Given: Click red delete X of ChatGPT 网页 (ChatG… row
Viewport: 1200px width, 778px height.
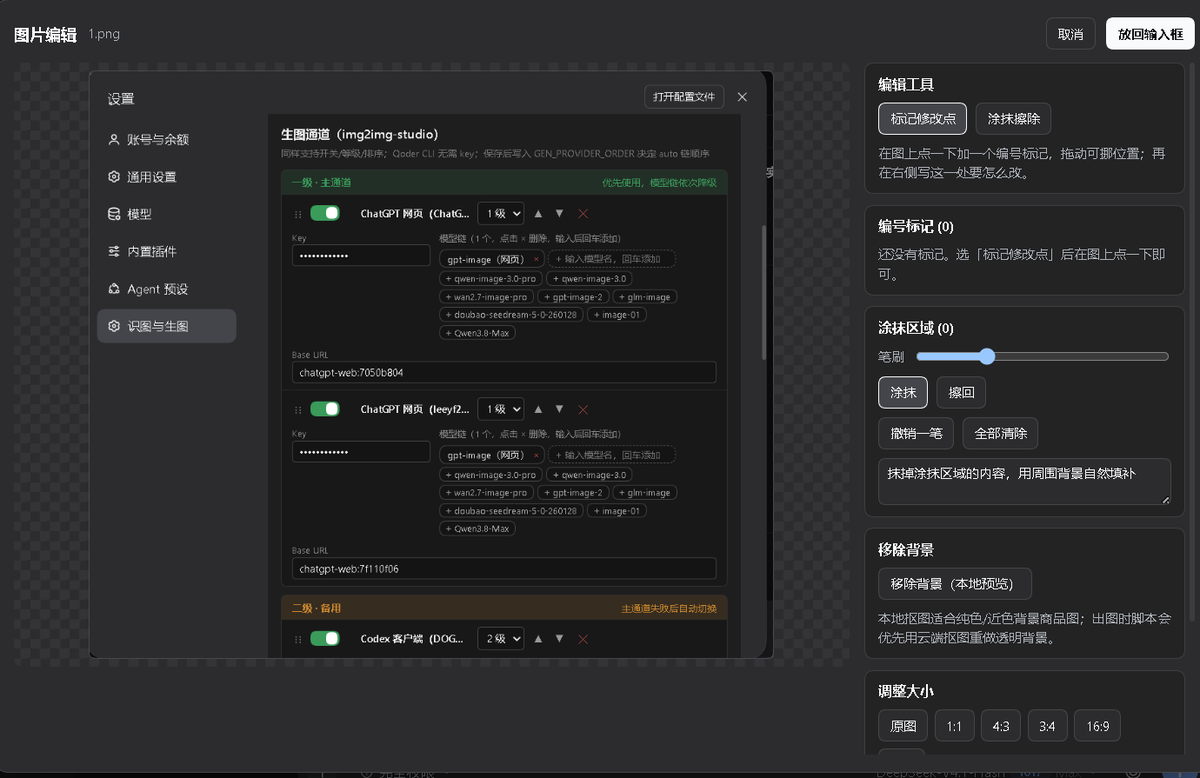Looking at the screenshot, I should click(x=583, y=214).
